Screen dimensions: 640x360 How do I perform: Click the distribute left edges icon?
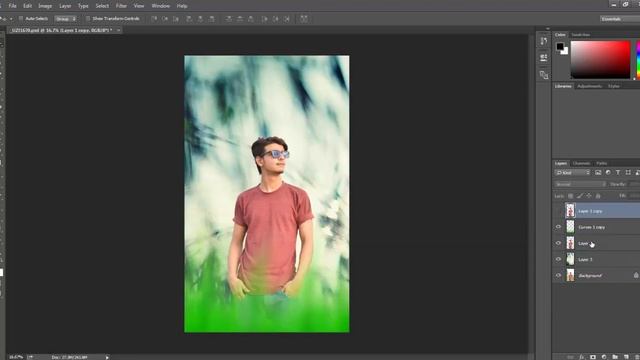(x=264, y=19)
